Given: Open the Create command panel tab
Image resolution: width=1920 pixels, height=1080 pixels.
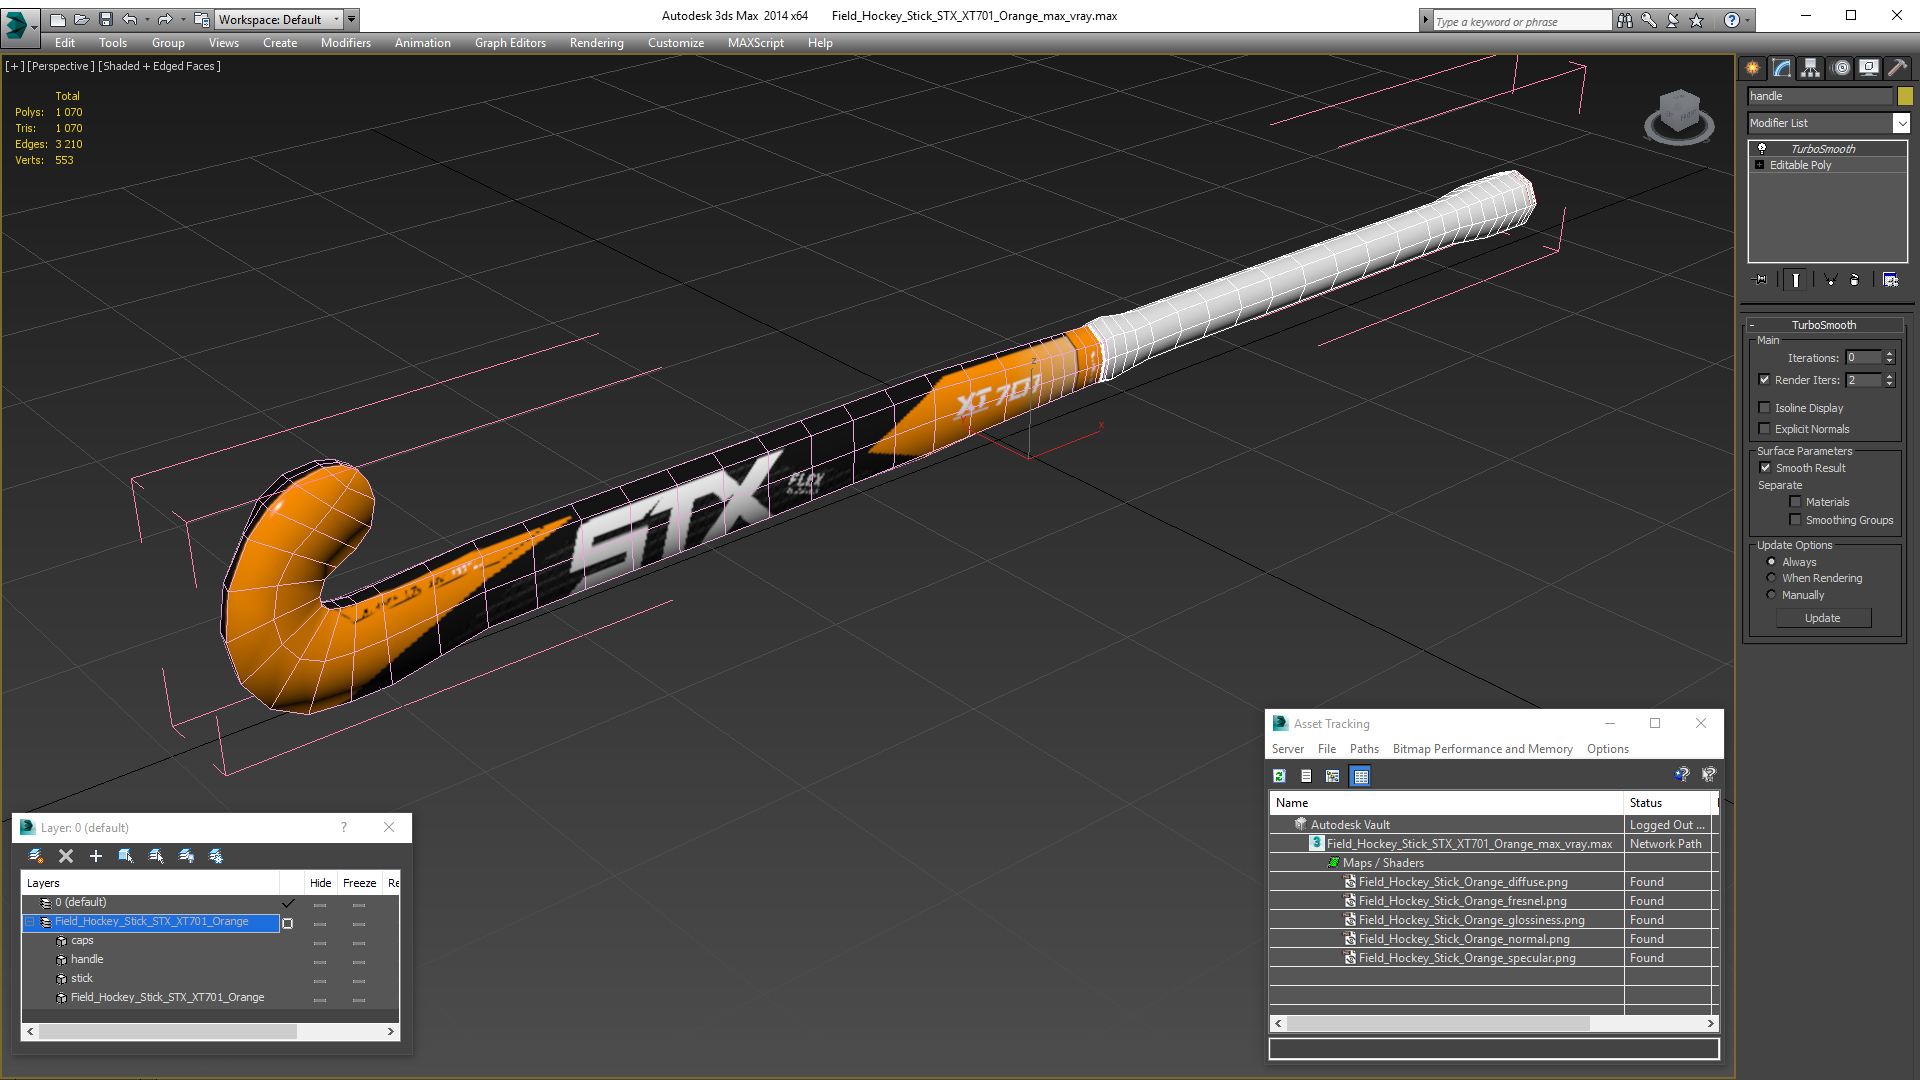Looking at the screenshot, I should (1752, 68).
